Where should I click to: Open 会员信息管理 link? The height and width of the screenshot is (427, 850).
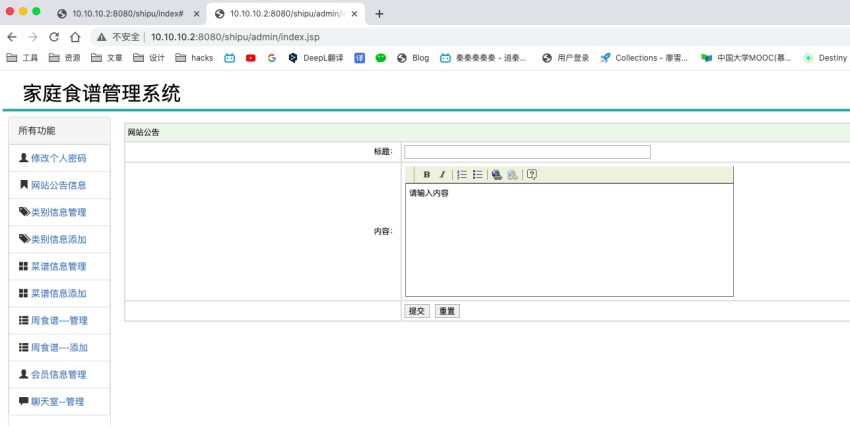(x=59, y=375)
